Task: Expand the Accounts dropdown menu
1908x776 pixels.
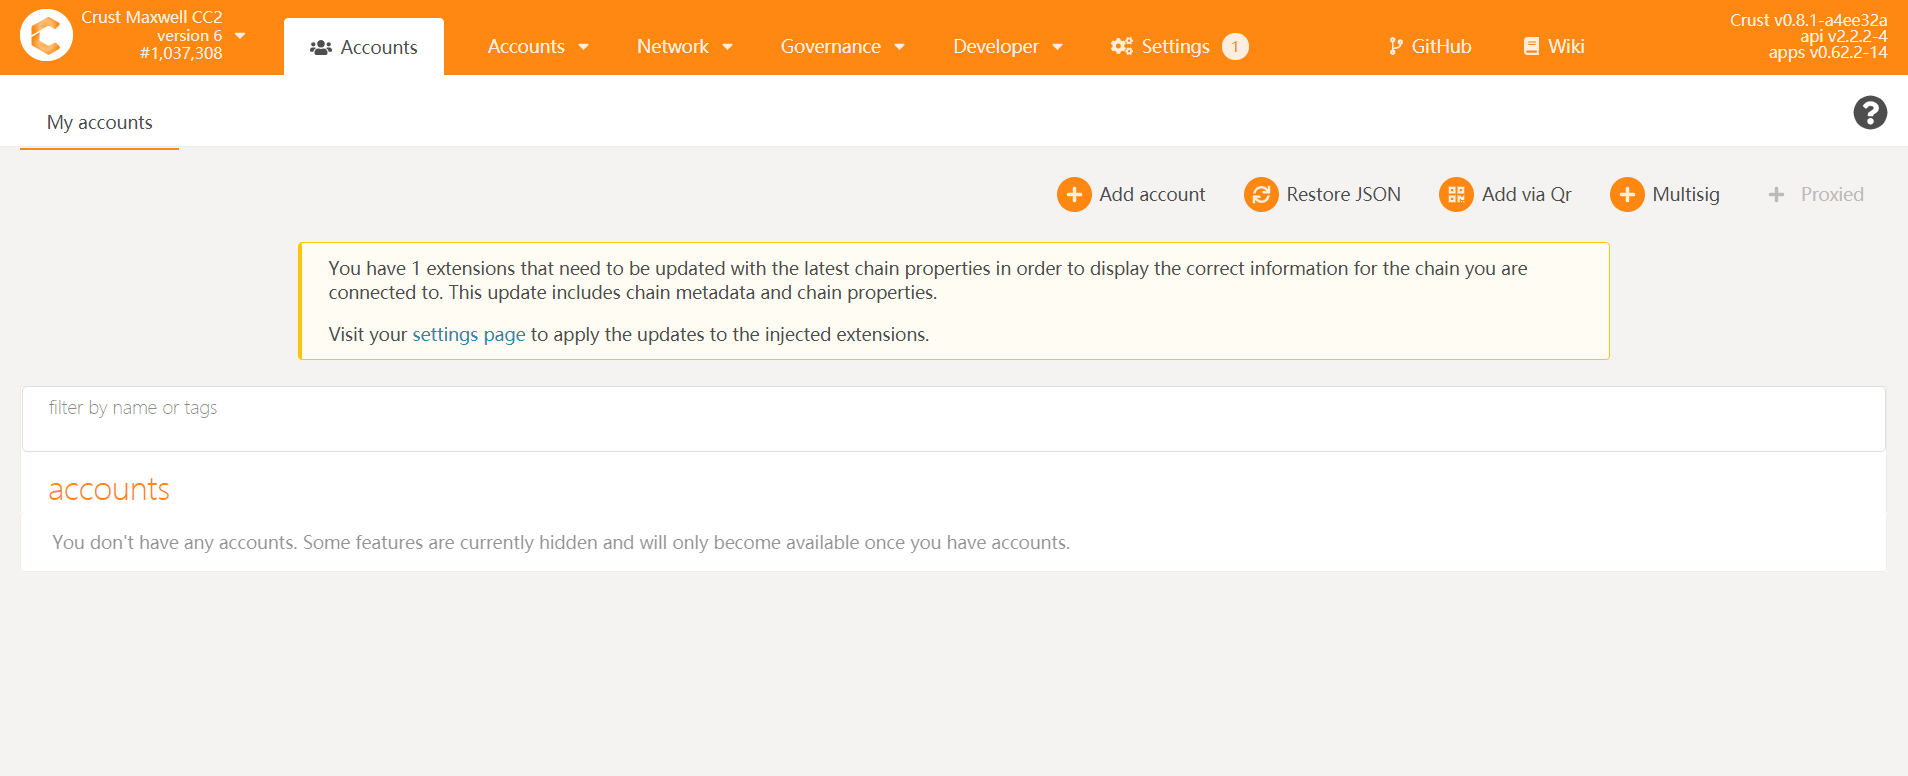Action: [538, 47]
